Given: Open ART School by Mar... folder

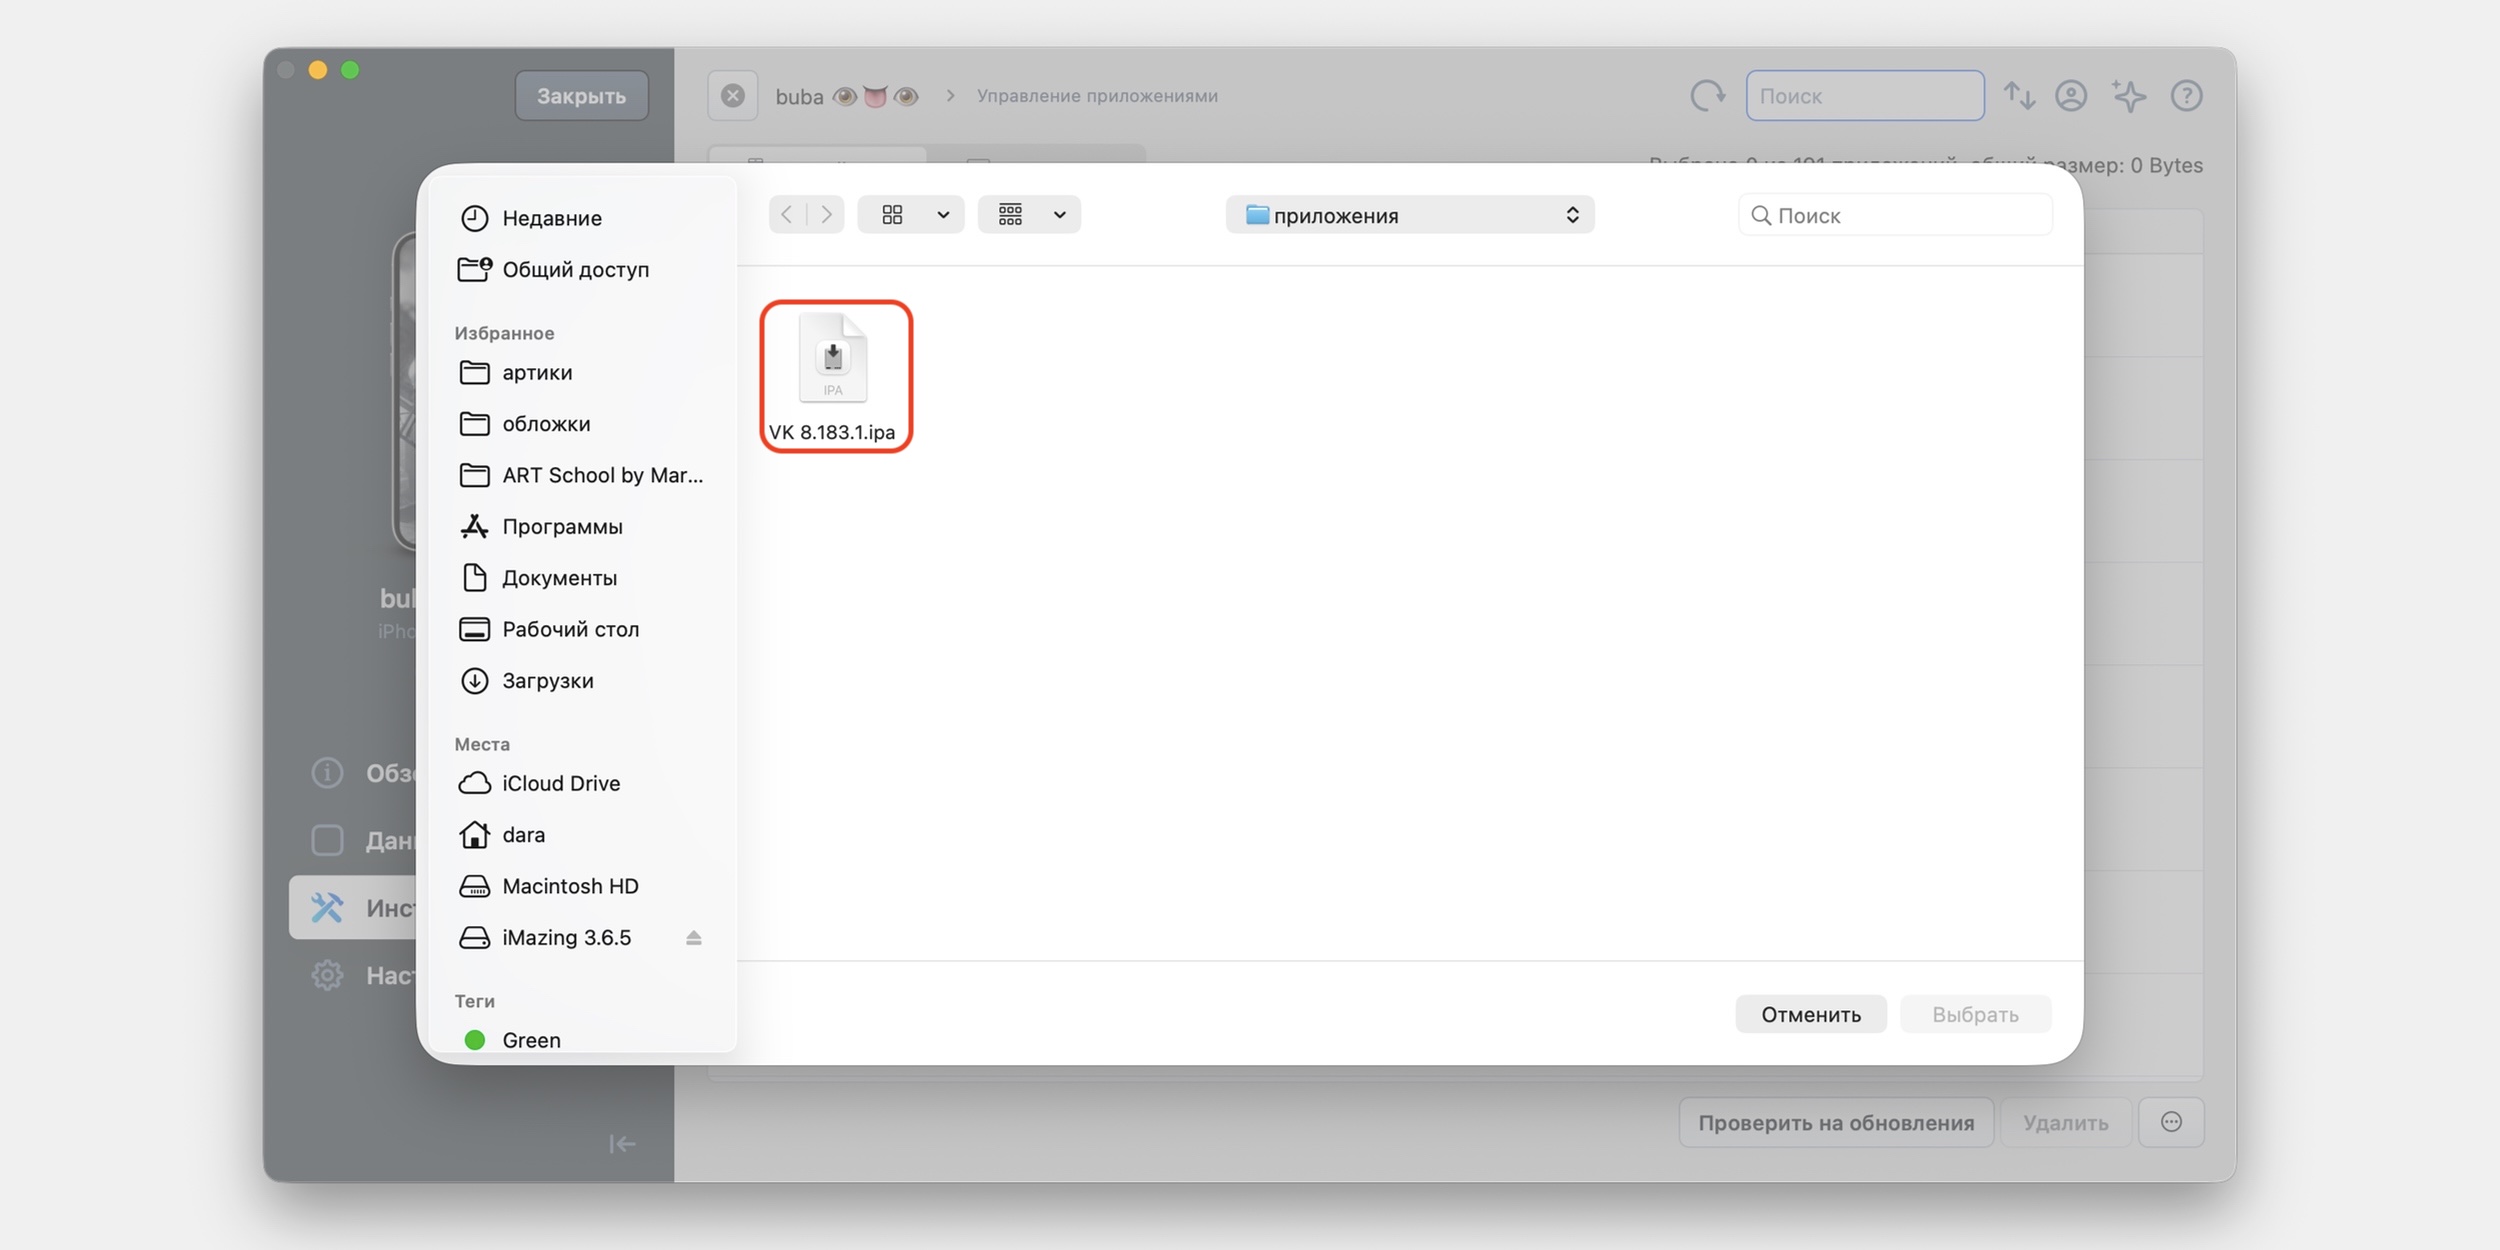Looking at the screenshot, I should point(582,475).
